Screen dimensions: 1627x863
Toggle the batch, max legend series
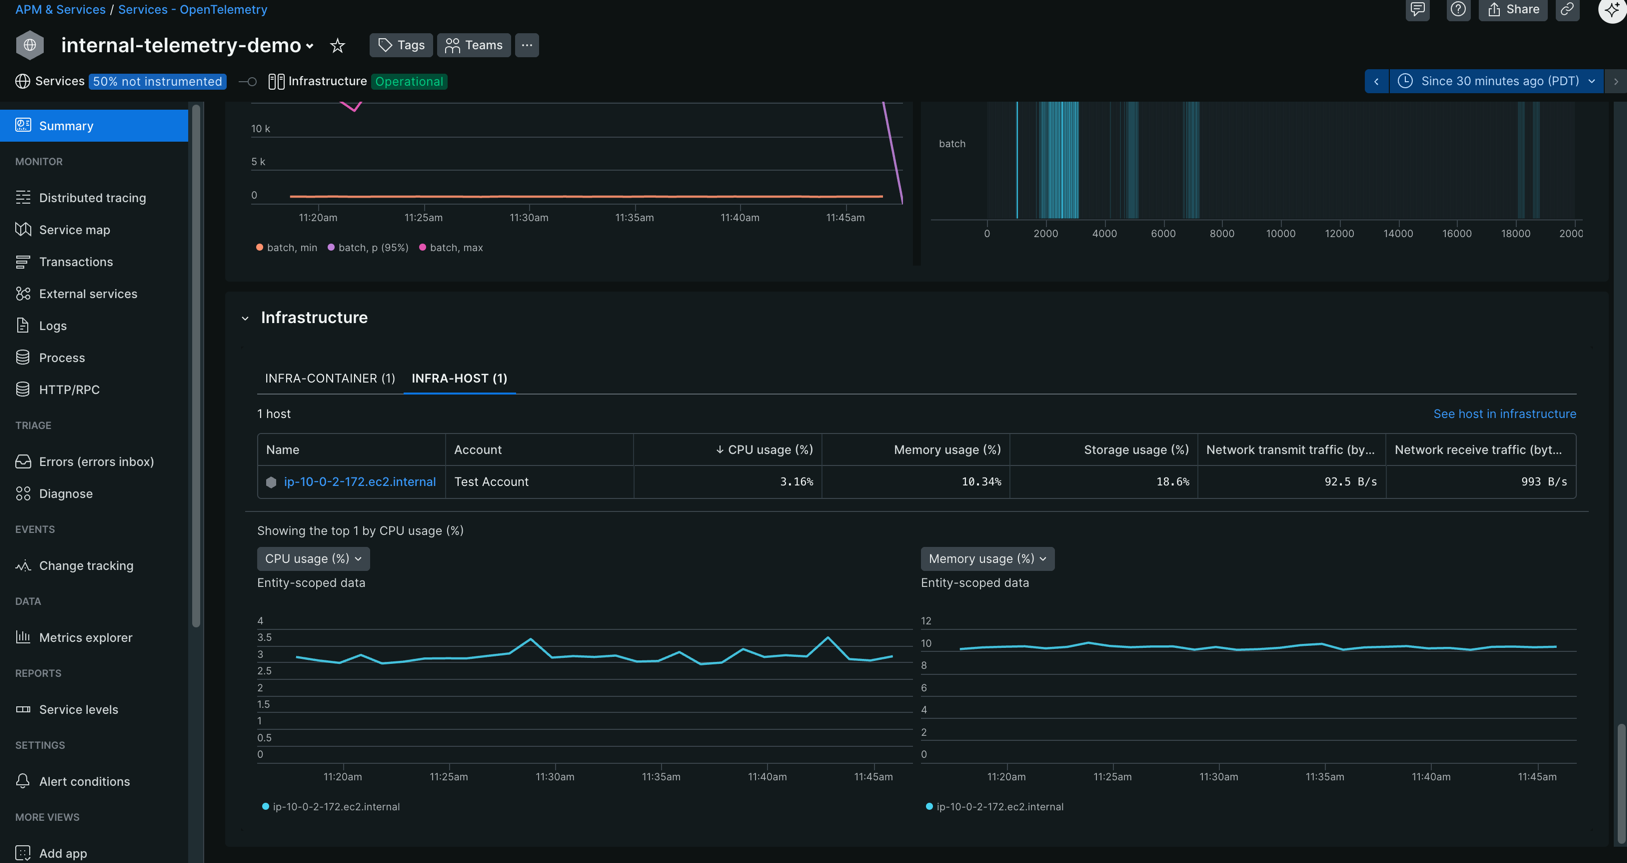[x=451, y=248]
